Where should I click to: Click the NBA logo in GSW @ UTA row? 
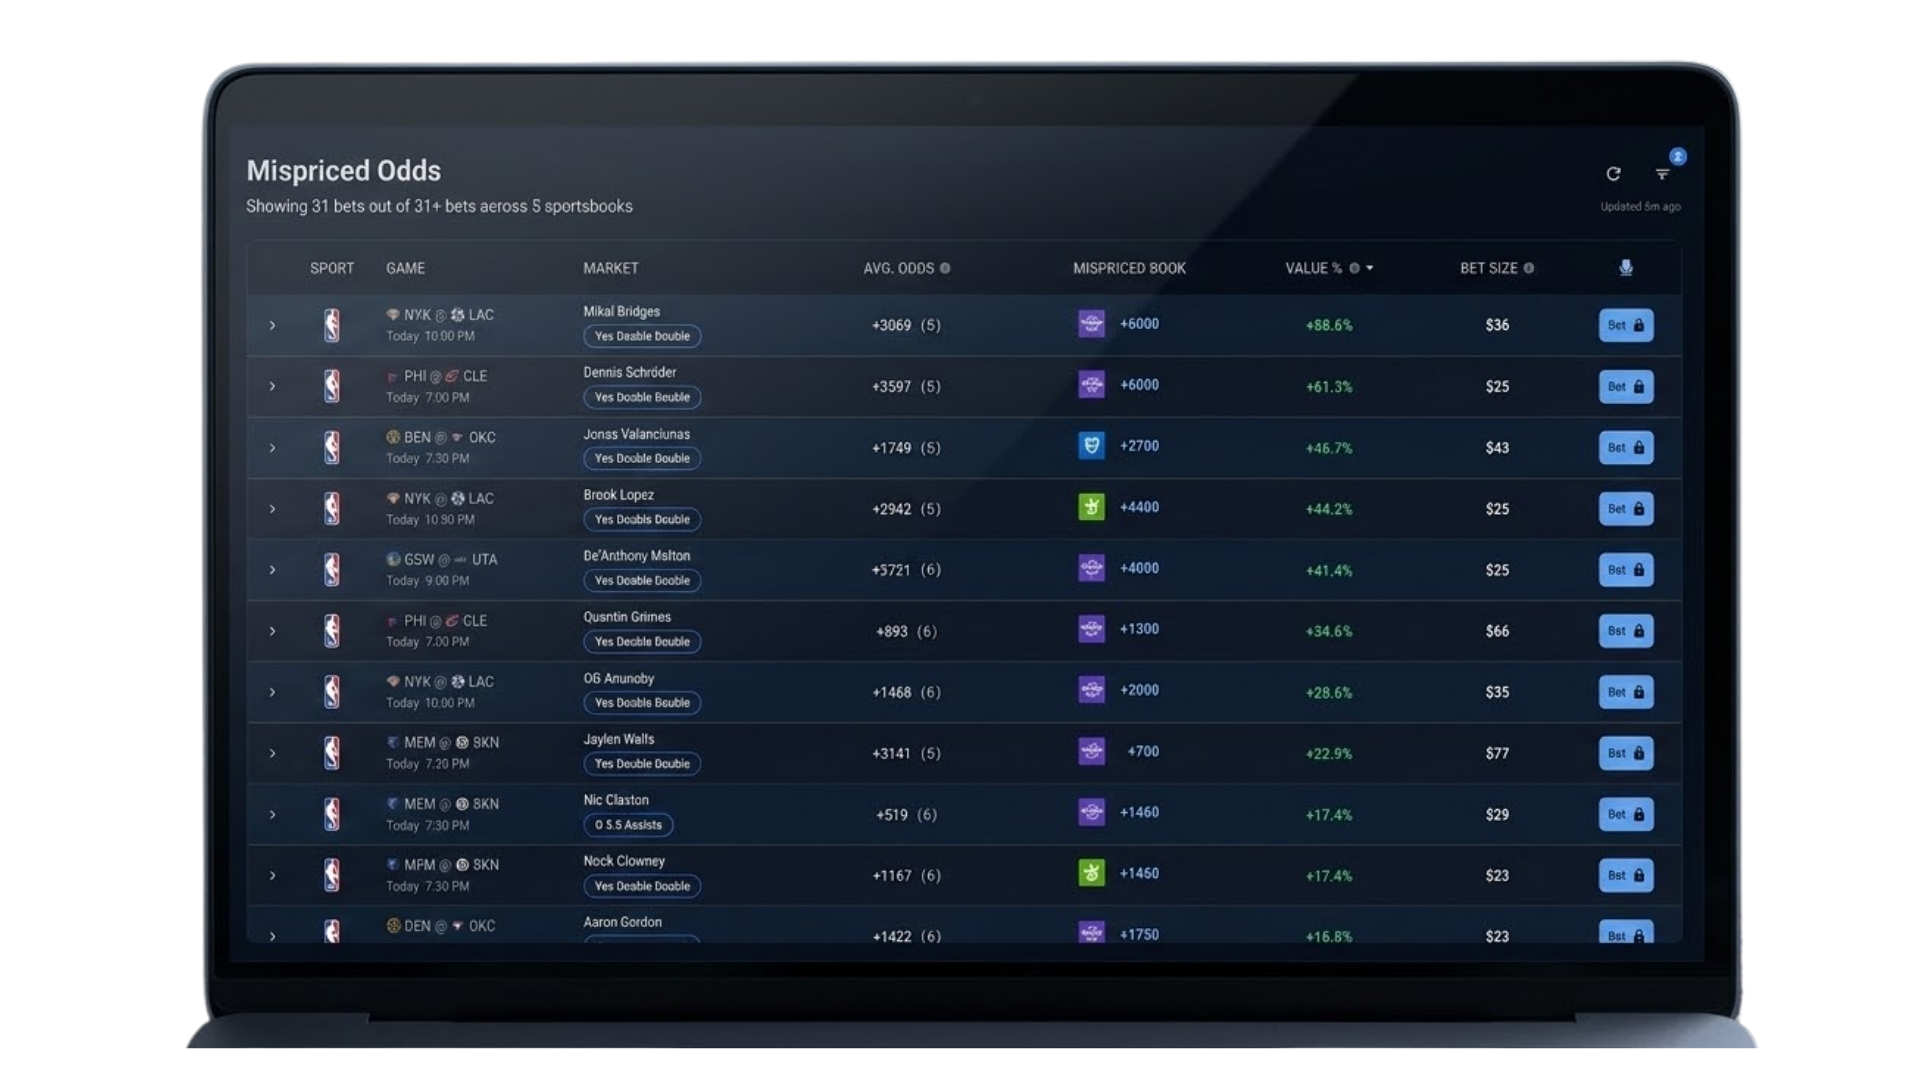coord(332,569)
